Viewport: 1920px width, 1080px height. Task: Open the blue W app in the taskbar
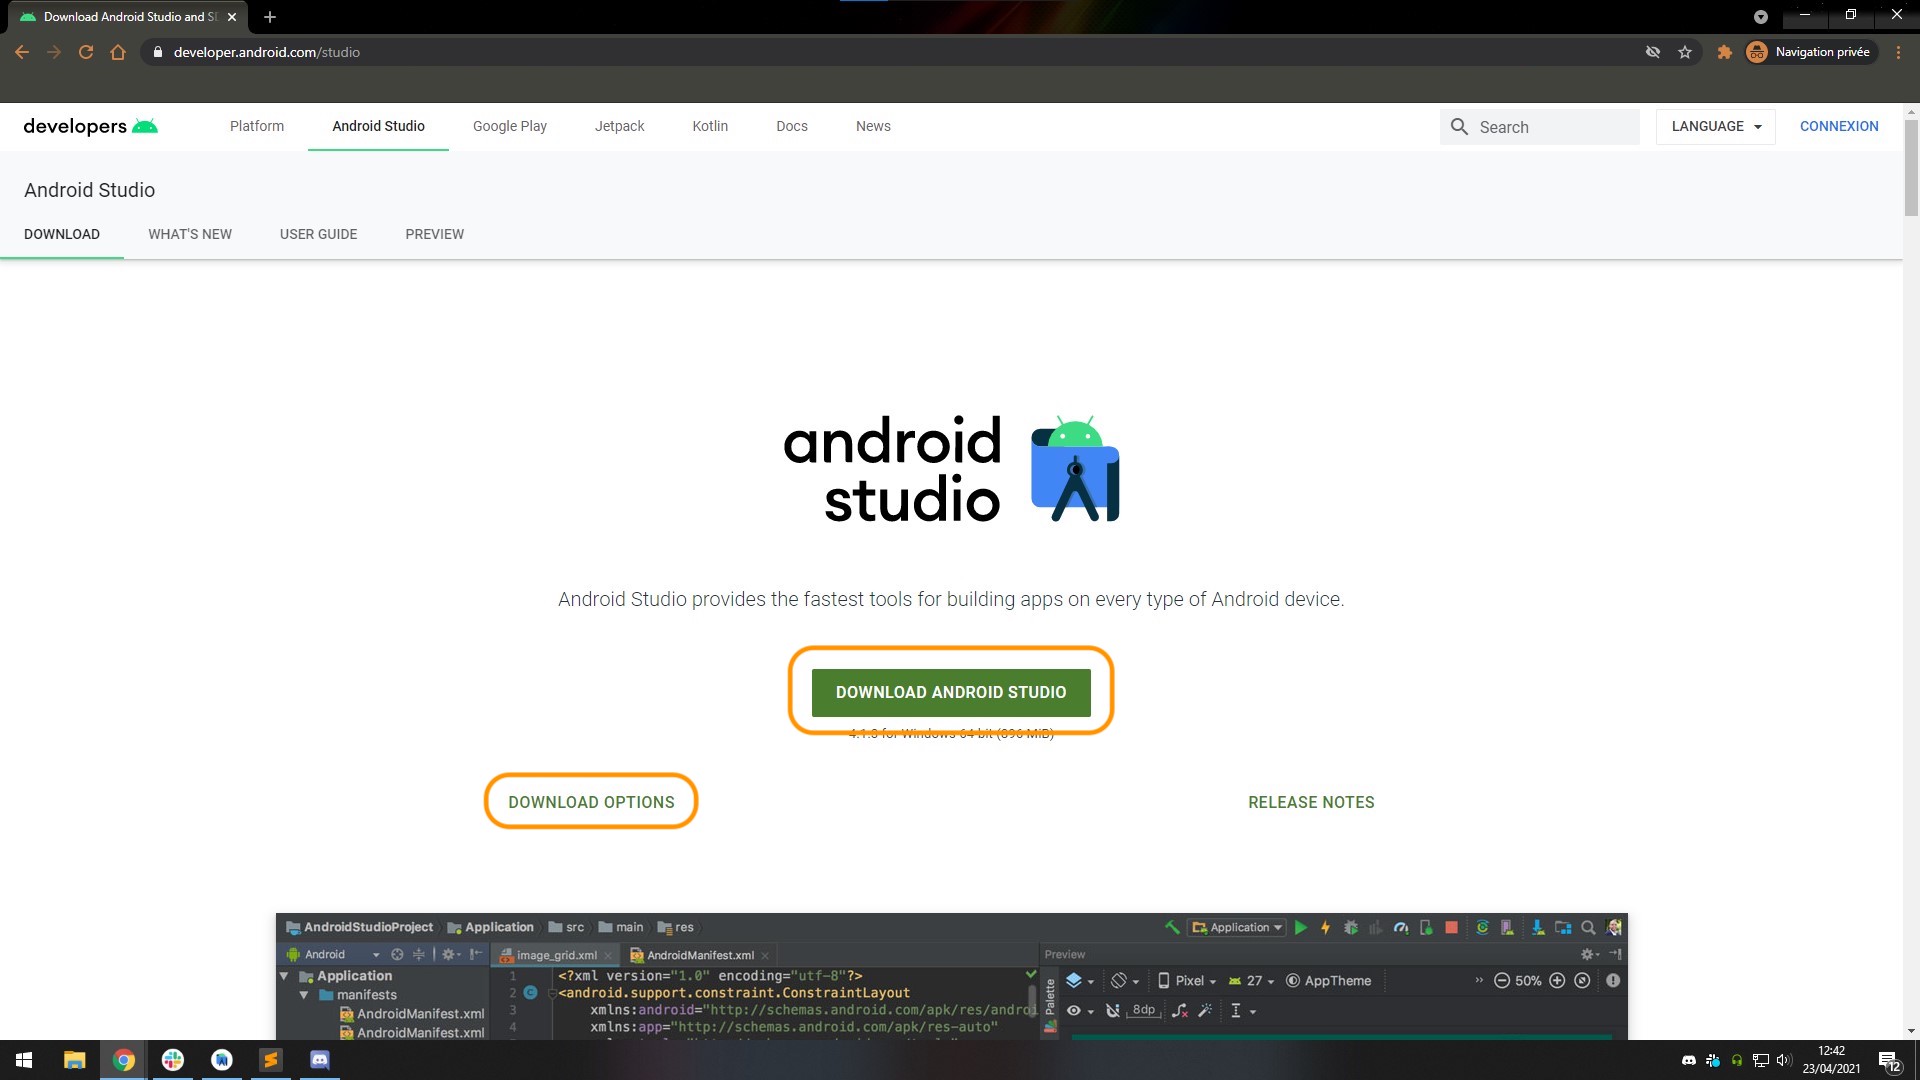click(222, 1060)
